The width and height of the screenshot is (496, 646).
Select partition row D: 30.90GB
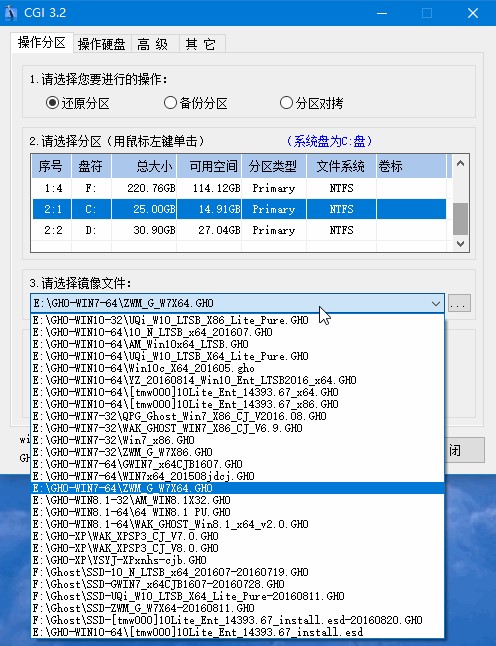point(239,230)
